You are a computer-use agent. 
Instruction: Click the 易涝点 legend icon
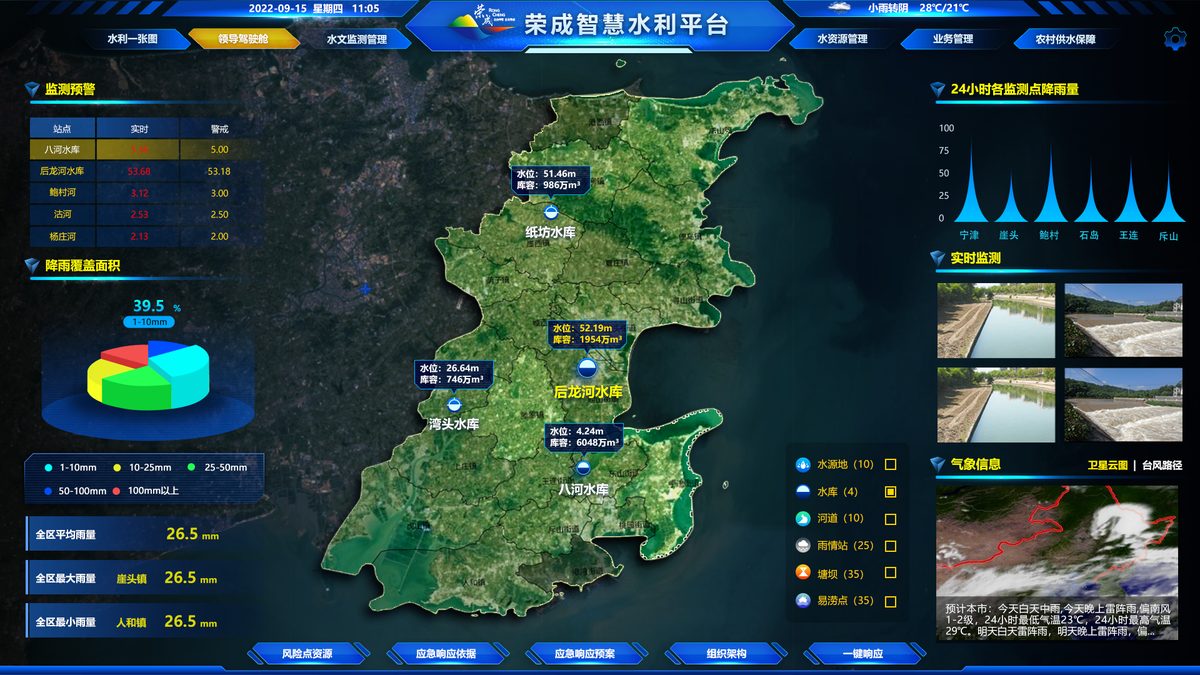(802, 601)
